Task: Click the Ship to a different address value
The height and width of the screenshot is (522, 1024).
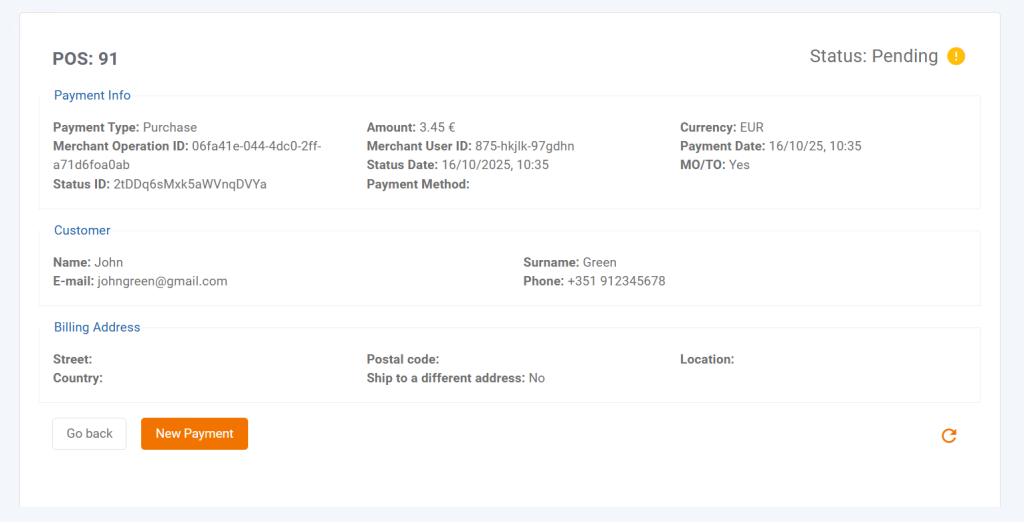Action: tap(537, 379)
